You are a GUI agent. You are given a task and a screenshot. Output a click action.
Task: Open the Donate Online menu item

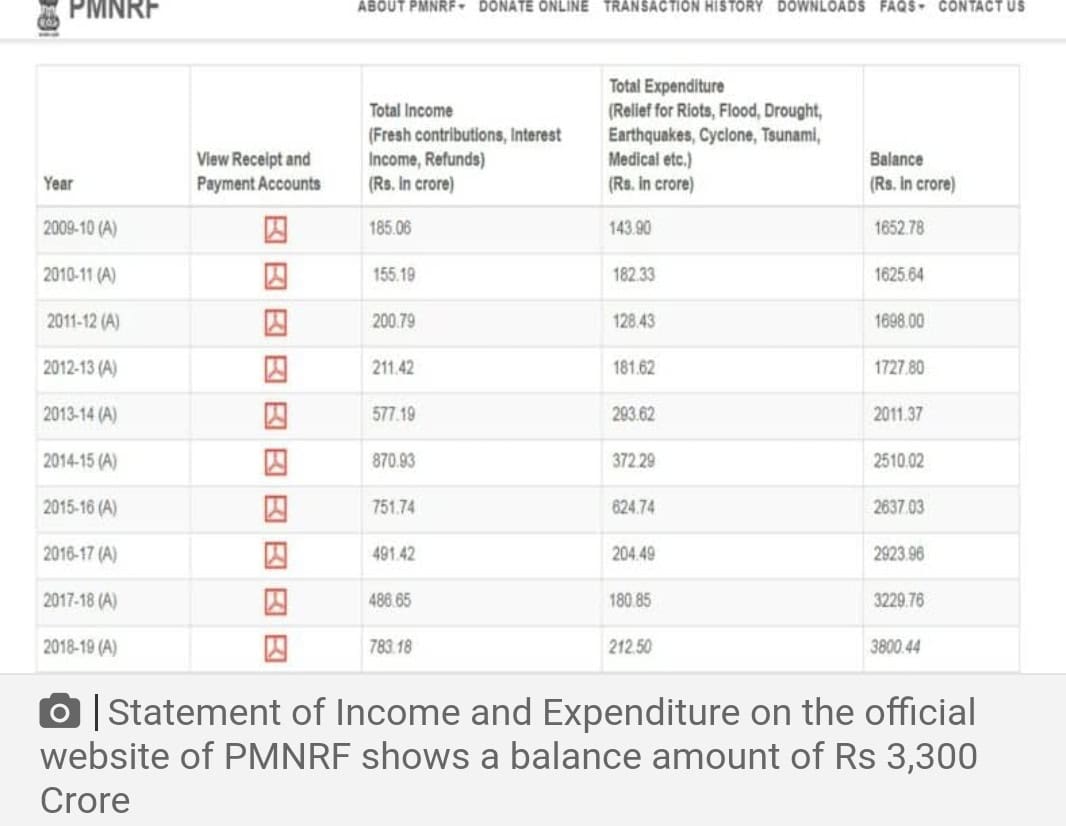534,7
